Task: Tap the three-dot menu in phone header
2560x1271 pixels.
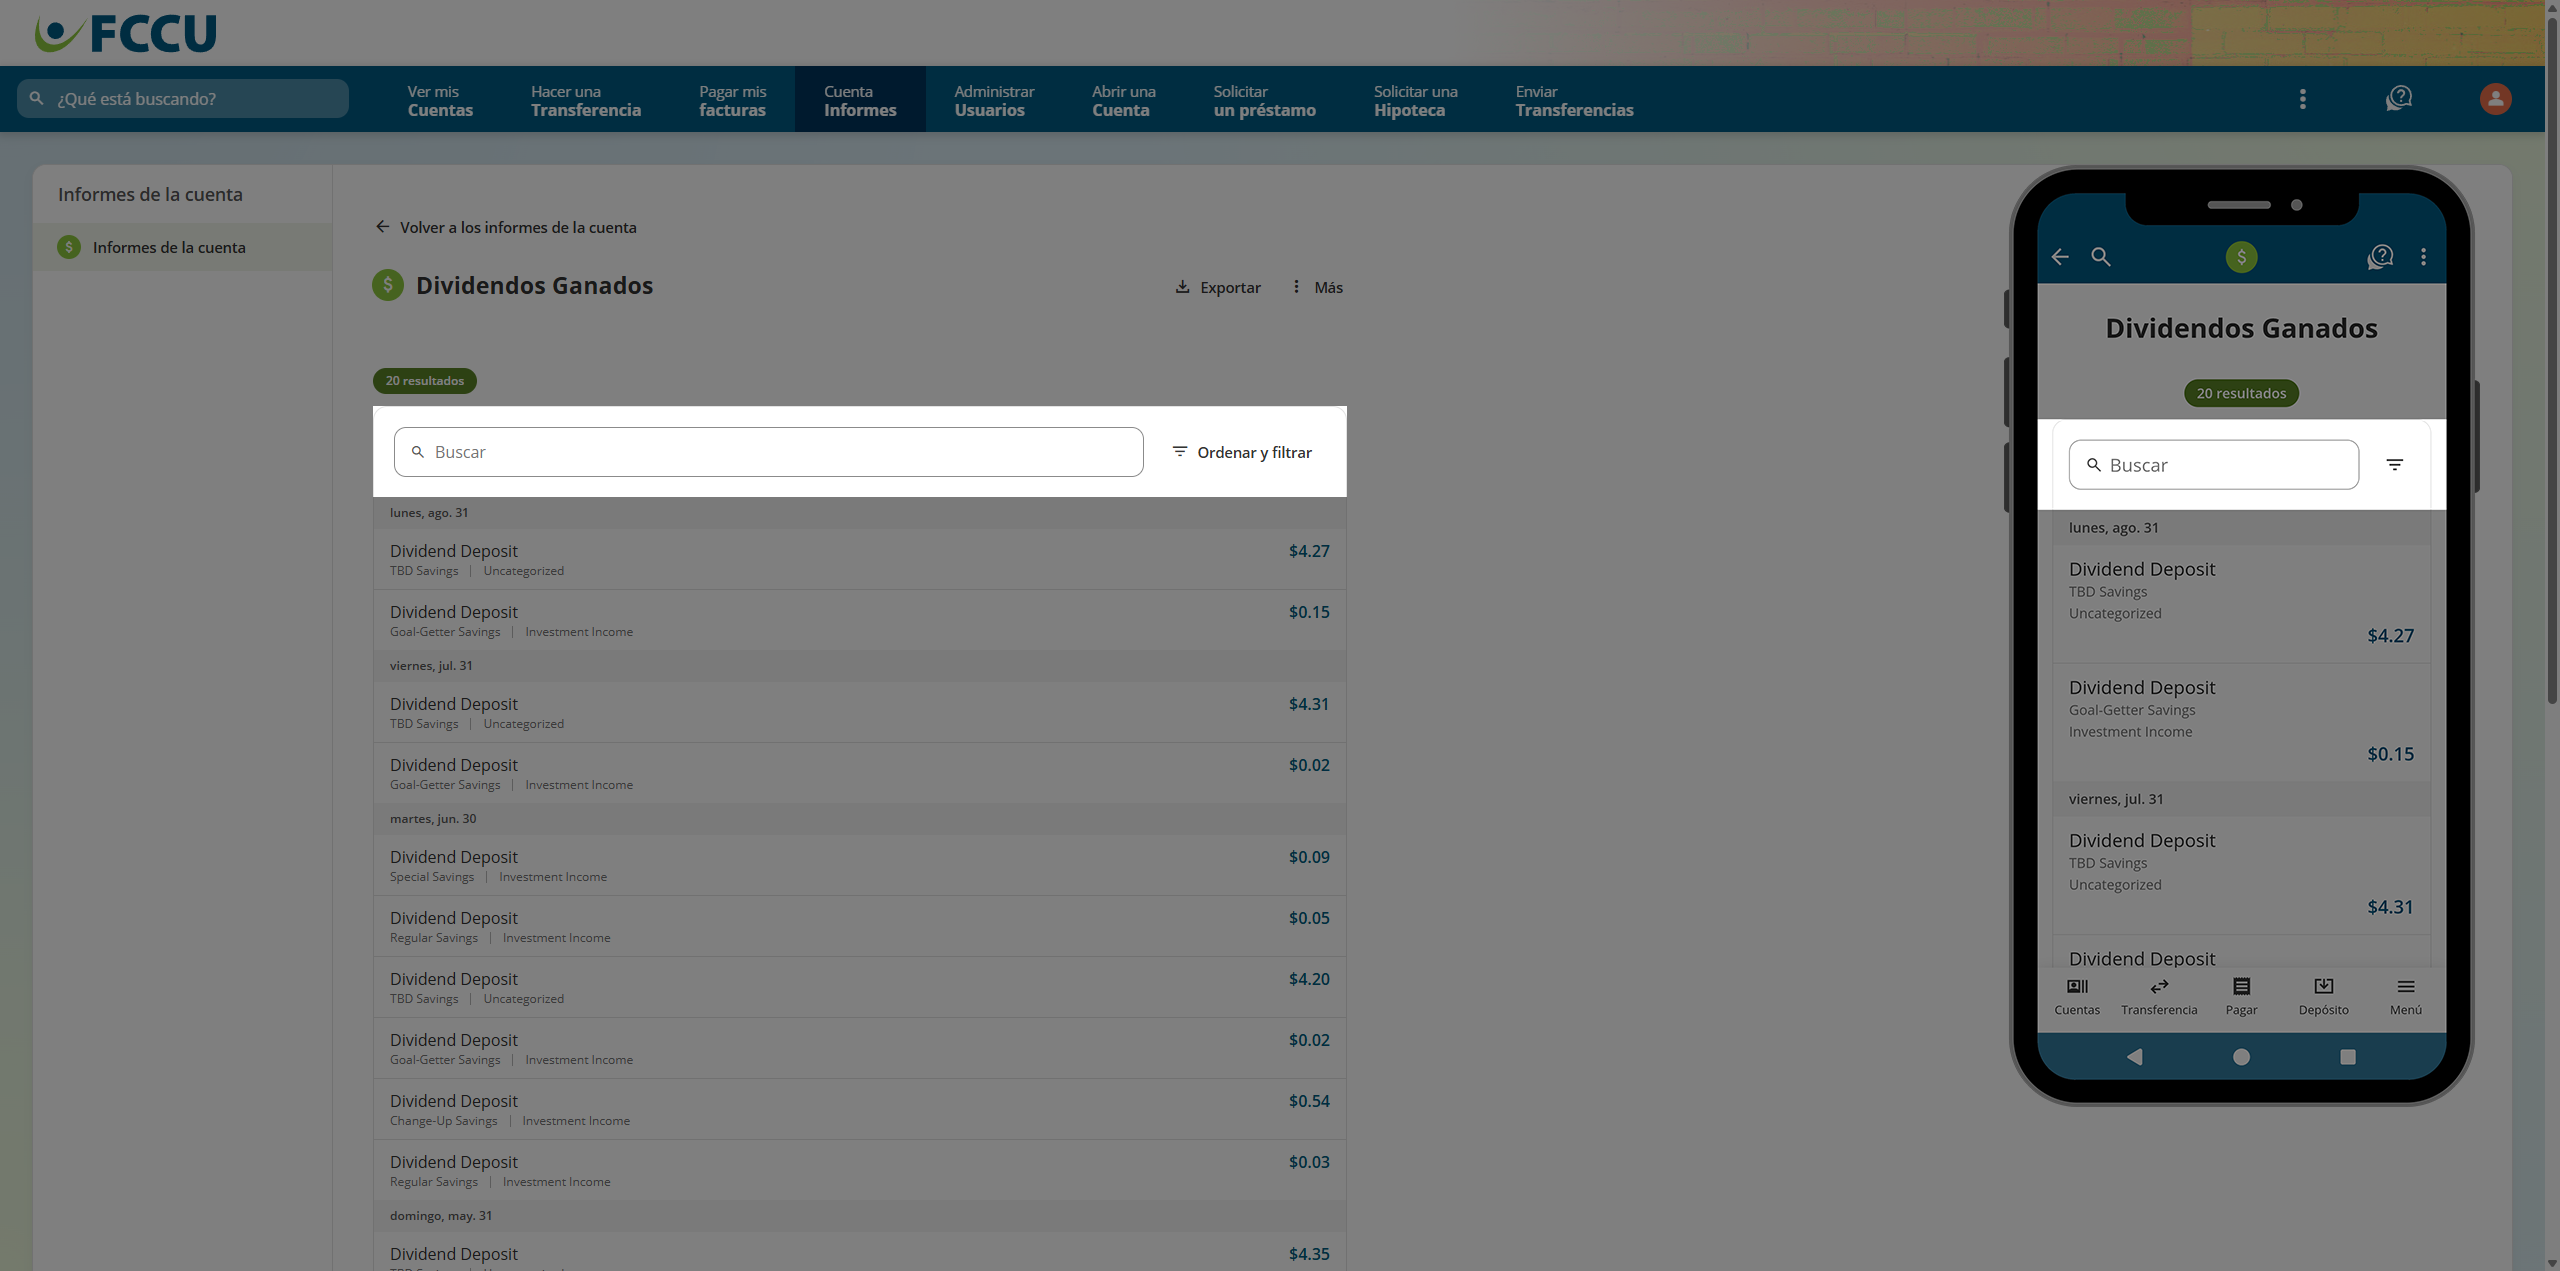Action: pyautogui.click(x=2423, y=257)
